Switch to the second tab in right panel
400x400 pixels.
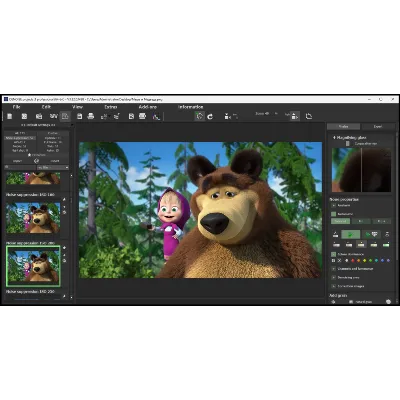pos(378,126)
